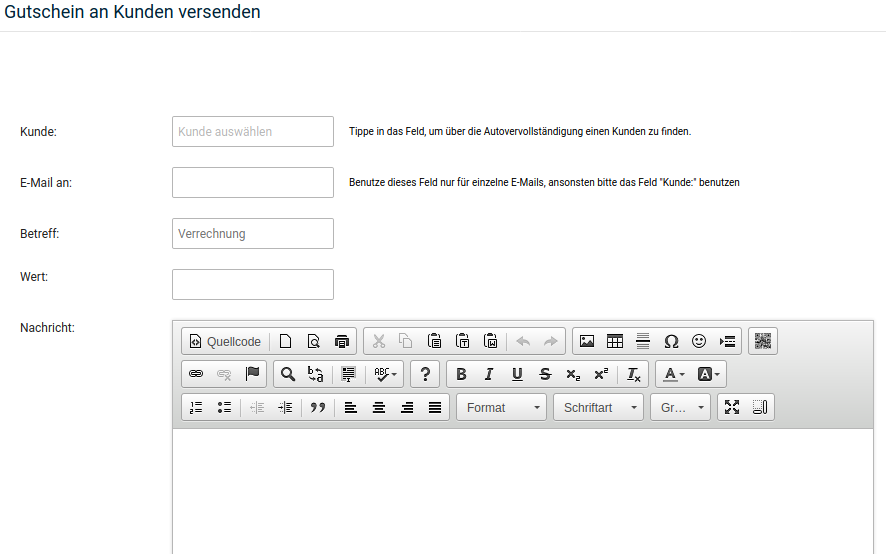Click the Redo arrow
The width and height of the screenshot is (886, 554).
[550, 341]
